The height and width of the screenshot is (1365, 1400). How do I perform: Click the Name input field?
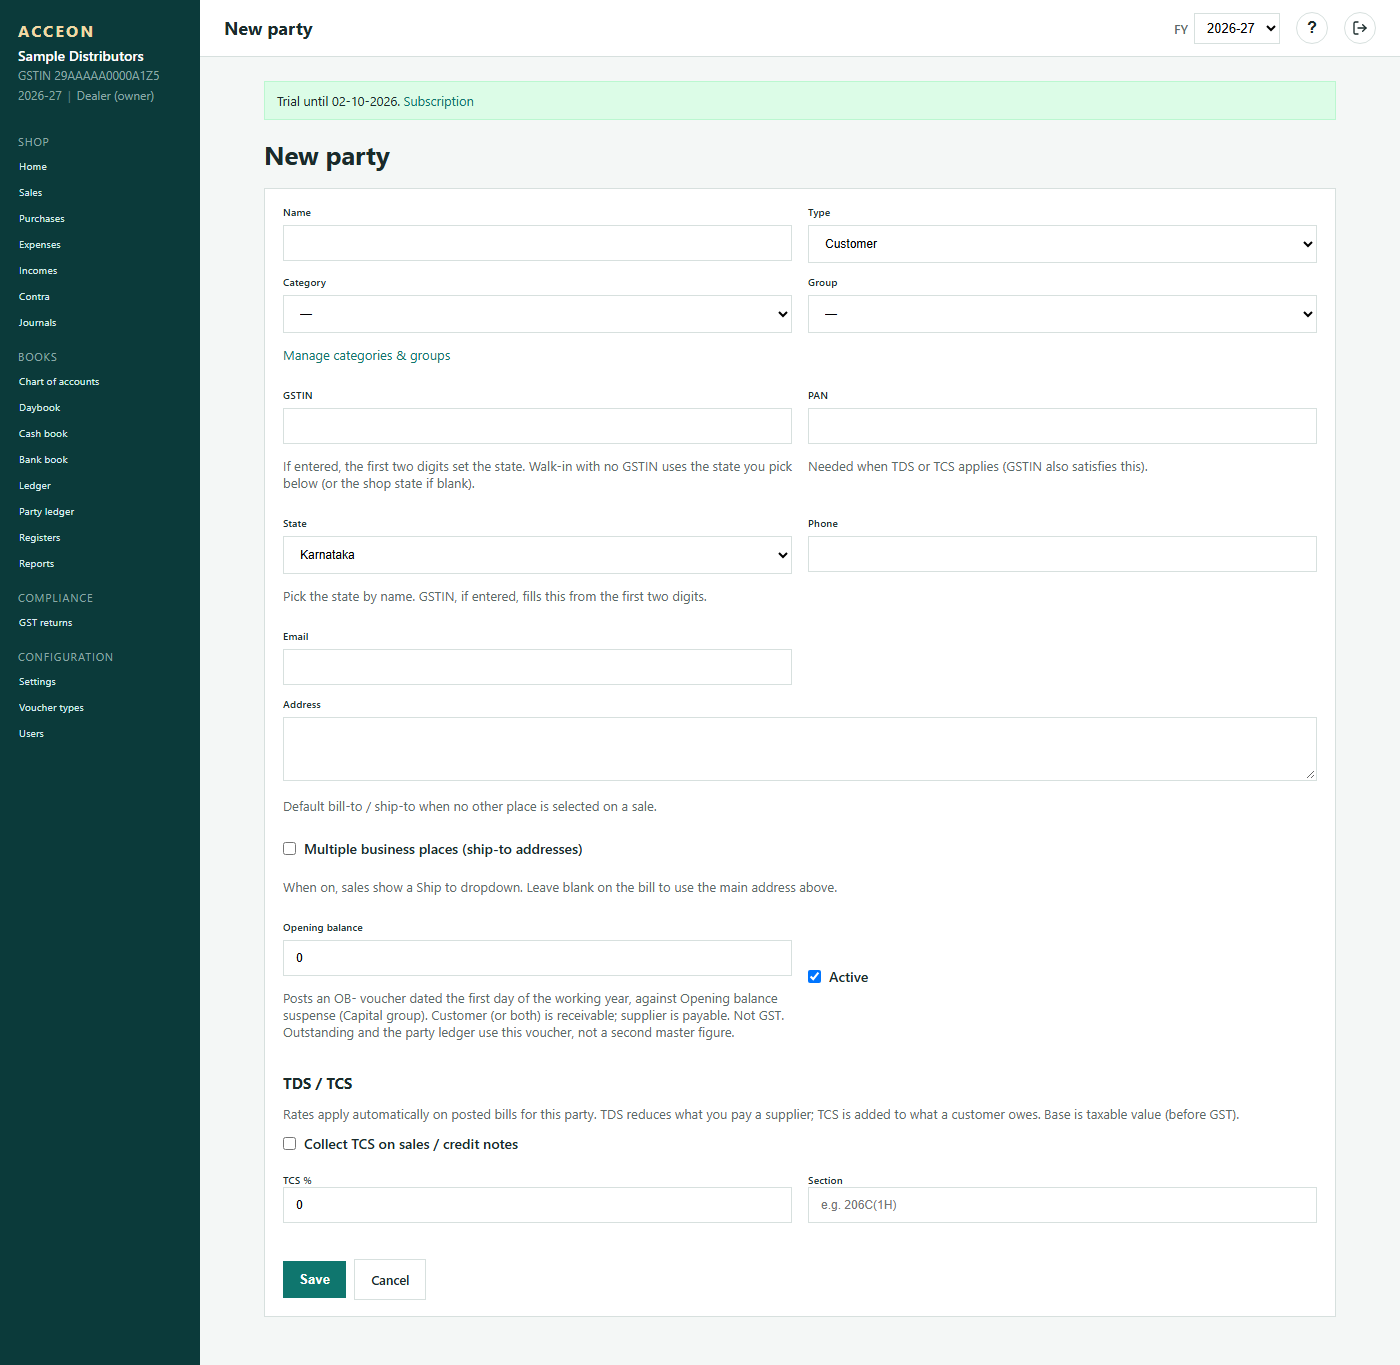coord(537,243)
